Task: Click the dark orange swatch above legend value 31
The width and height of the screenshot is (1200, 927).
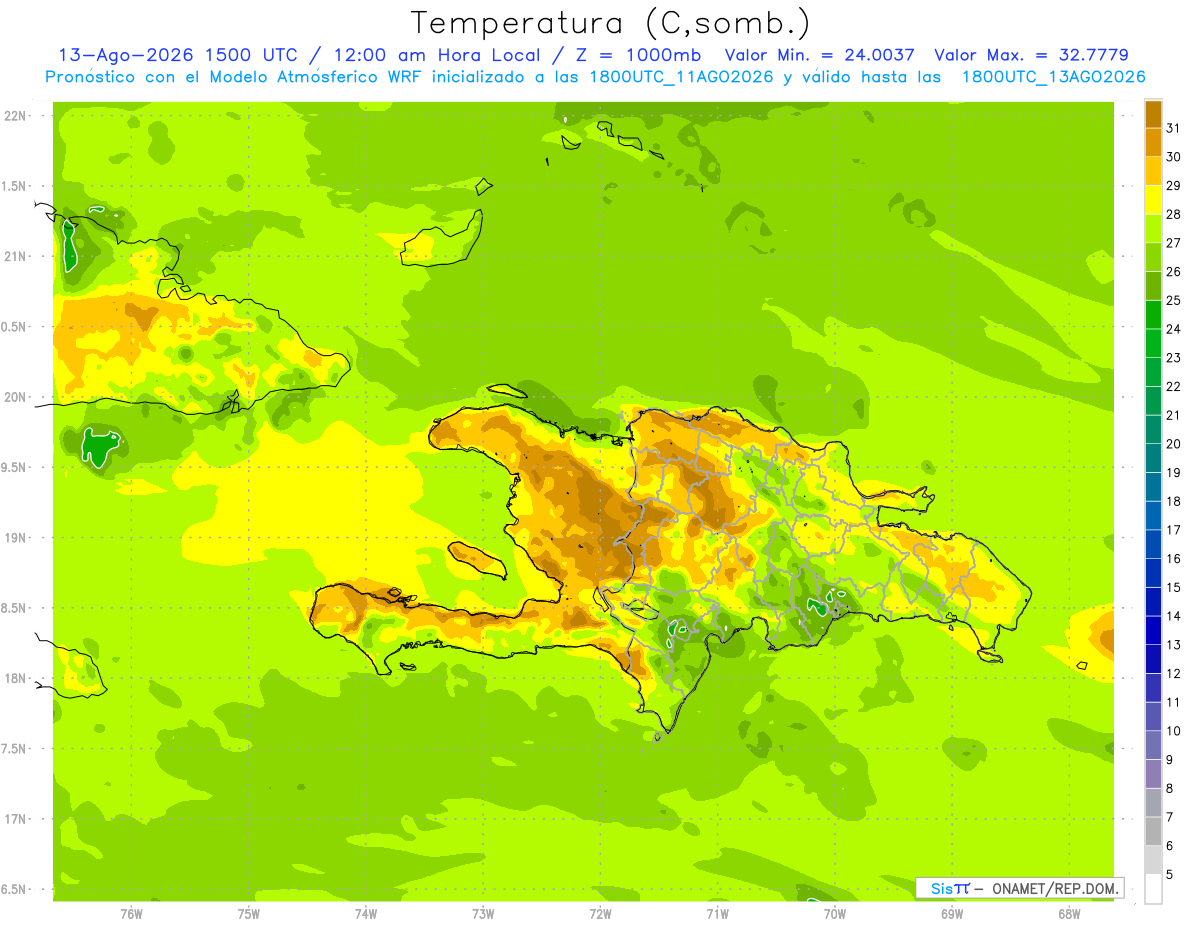Action: [1153, 114]
